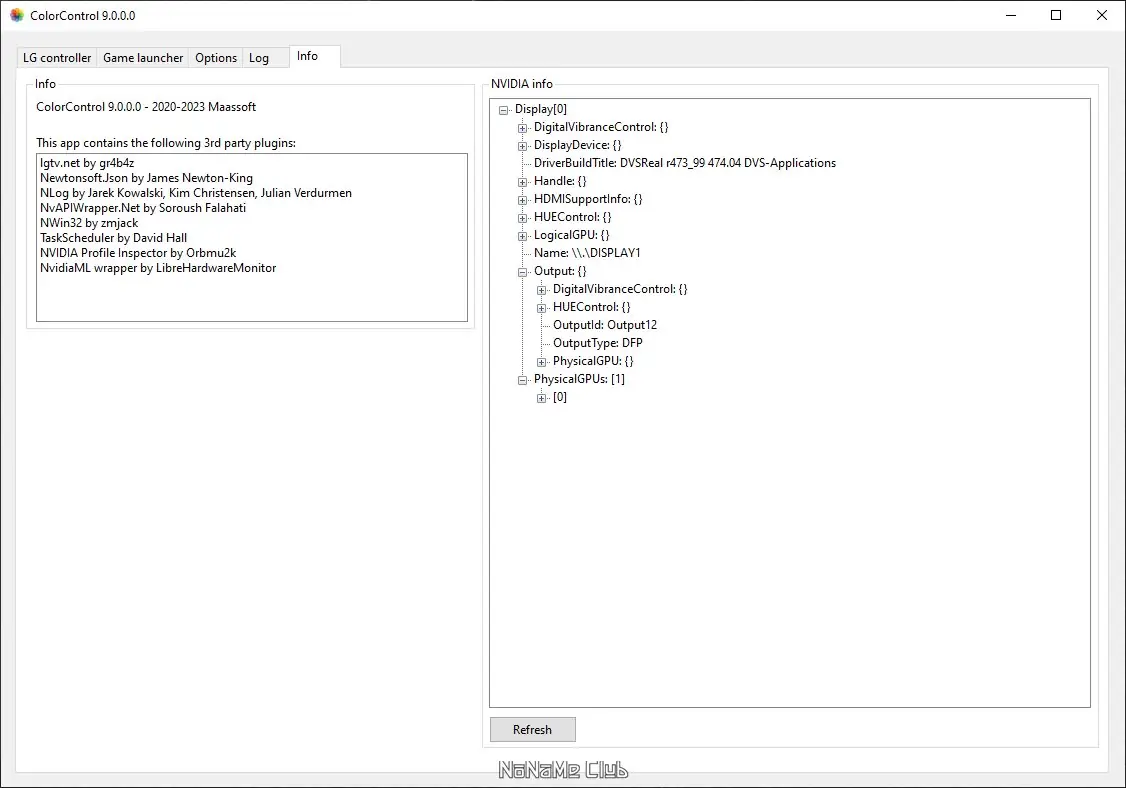Collapse the Display[0] root node

(503, 110)
